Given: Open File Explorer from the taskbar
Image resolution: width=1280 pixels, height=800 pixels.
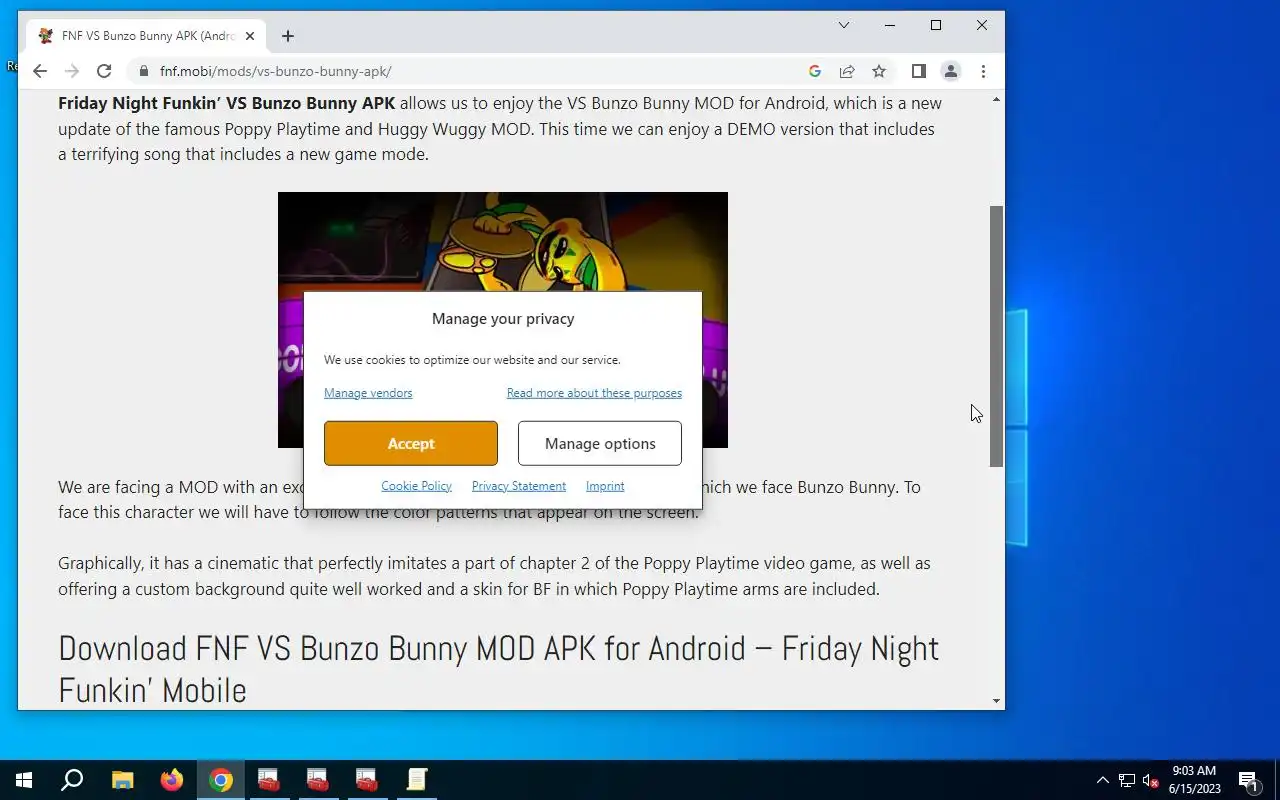Looking at the screenshot, I should pyautogui.click(x=122, y=780).
